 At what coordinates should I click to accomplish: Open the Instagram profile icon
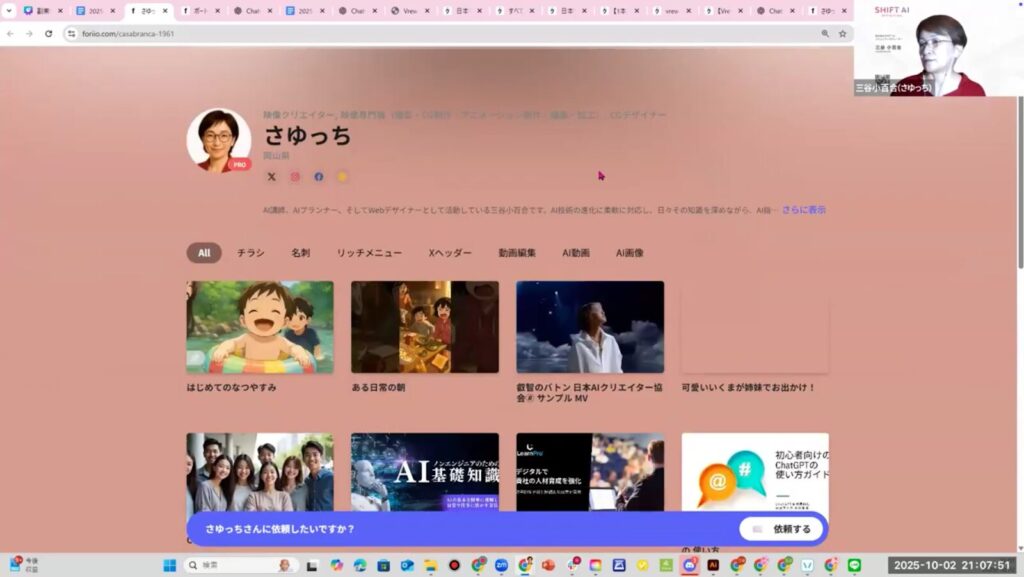(295, 177)
